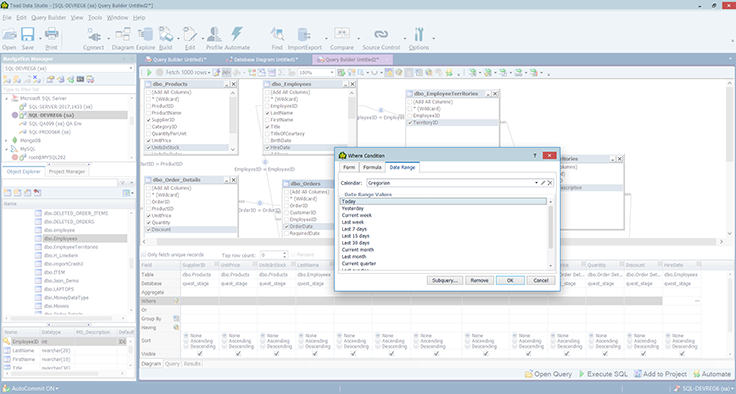The image size is (736, 394).
Task: Enable Only fetch unique records
Action: tap(144, 255)
